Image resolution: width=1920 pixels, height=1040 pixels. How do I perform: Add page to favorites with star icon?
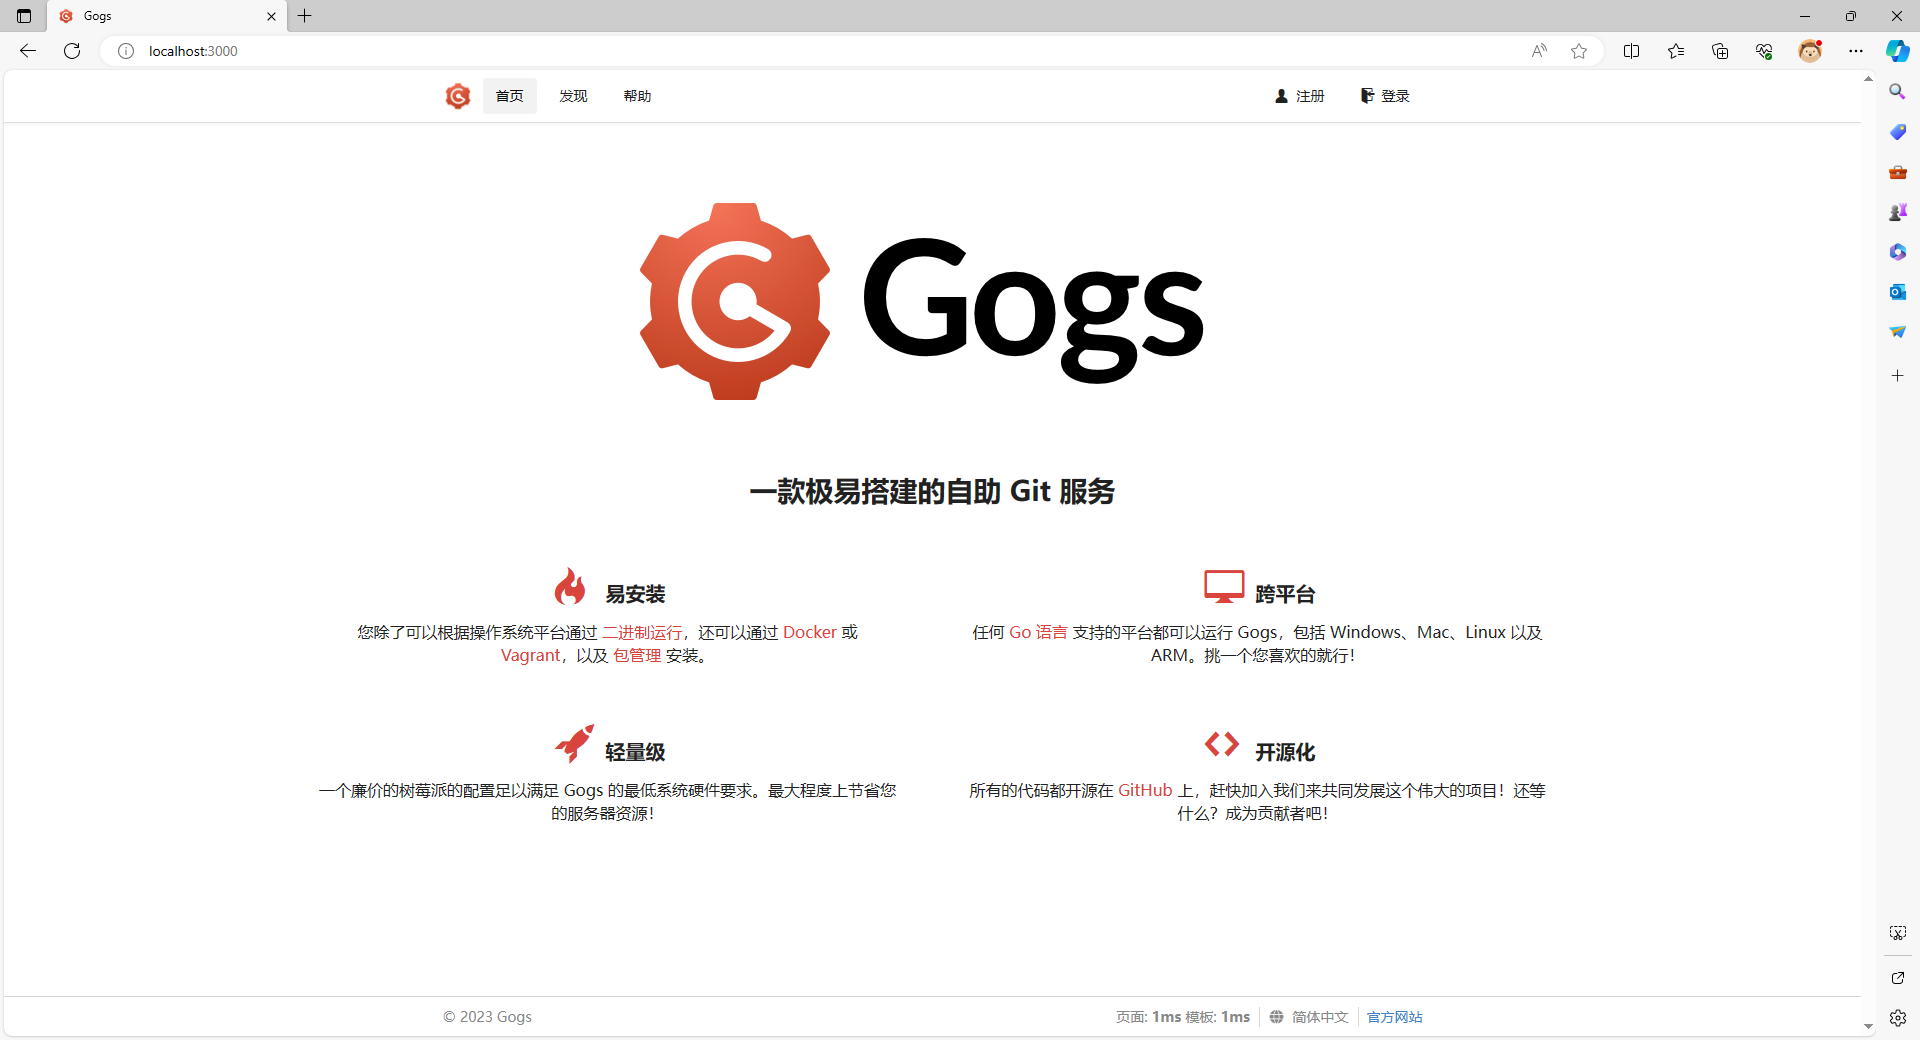(x=1579, y=51)
